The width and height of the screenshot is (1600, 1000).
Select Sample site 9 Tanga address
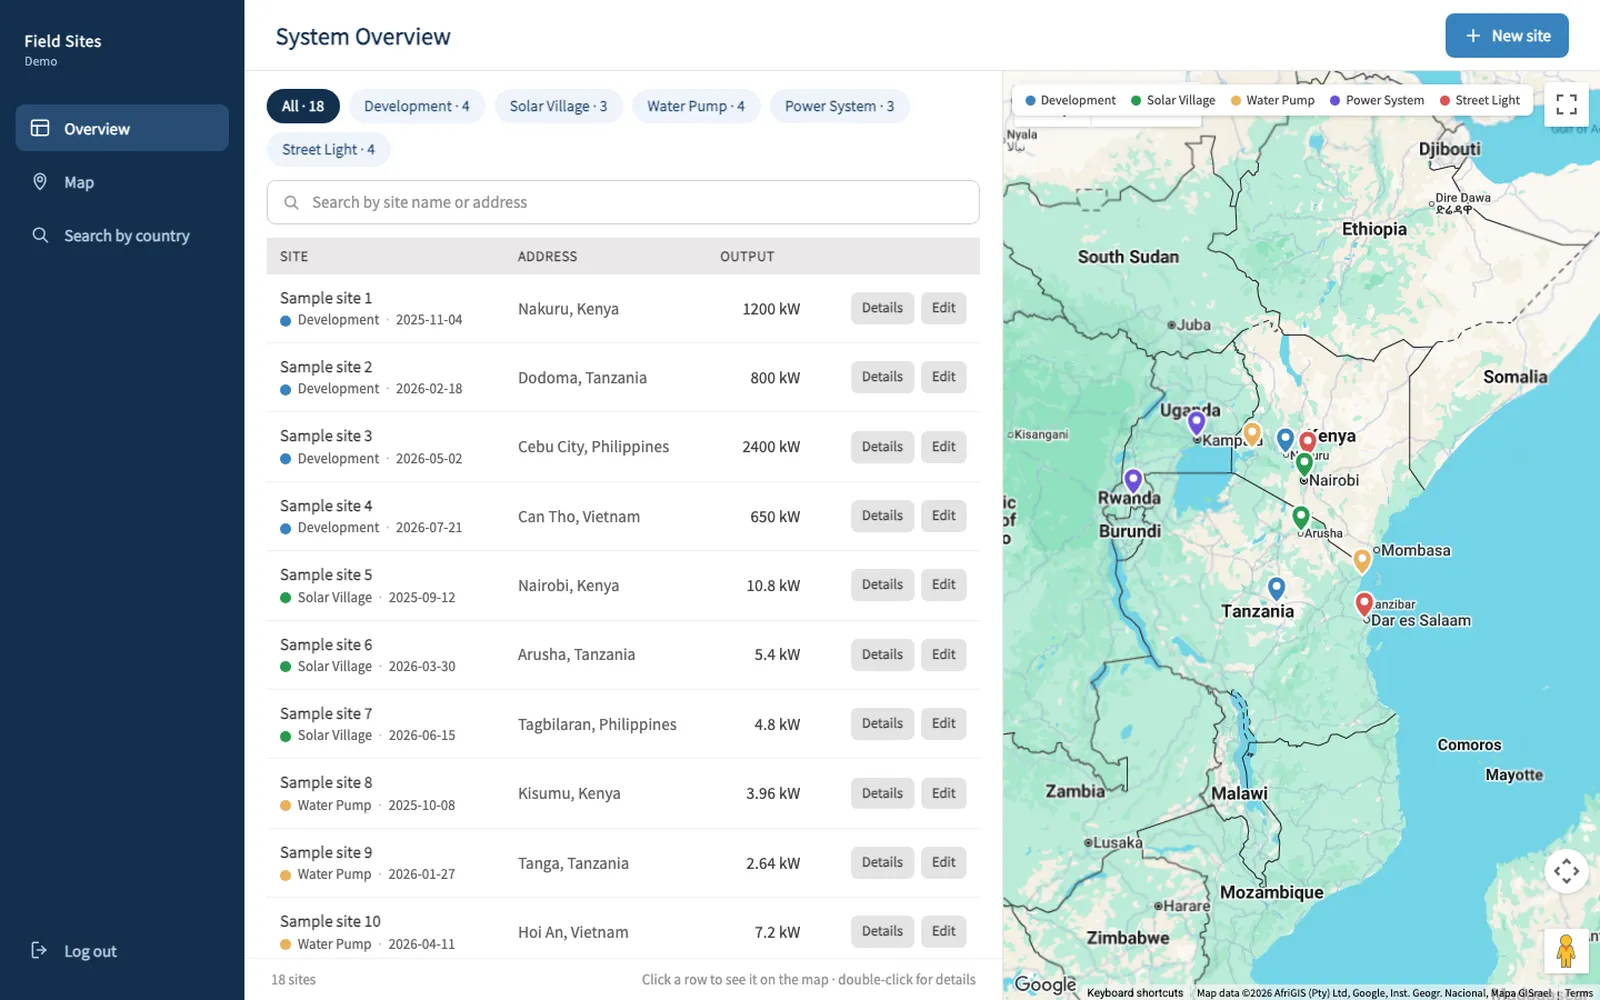[573, 863]
